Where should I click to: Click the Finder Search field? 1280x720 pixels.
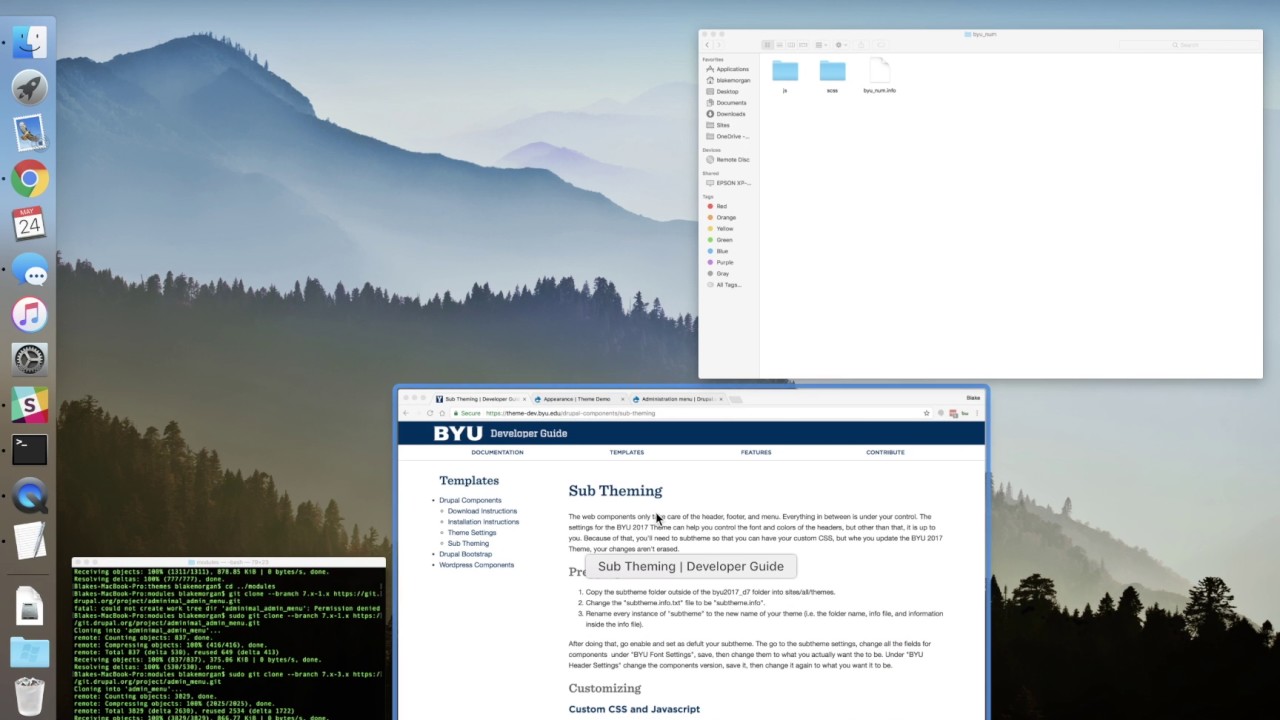[x=1187, y=45]
